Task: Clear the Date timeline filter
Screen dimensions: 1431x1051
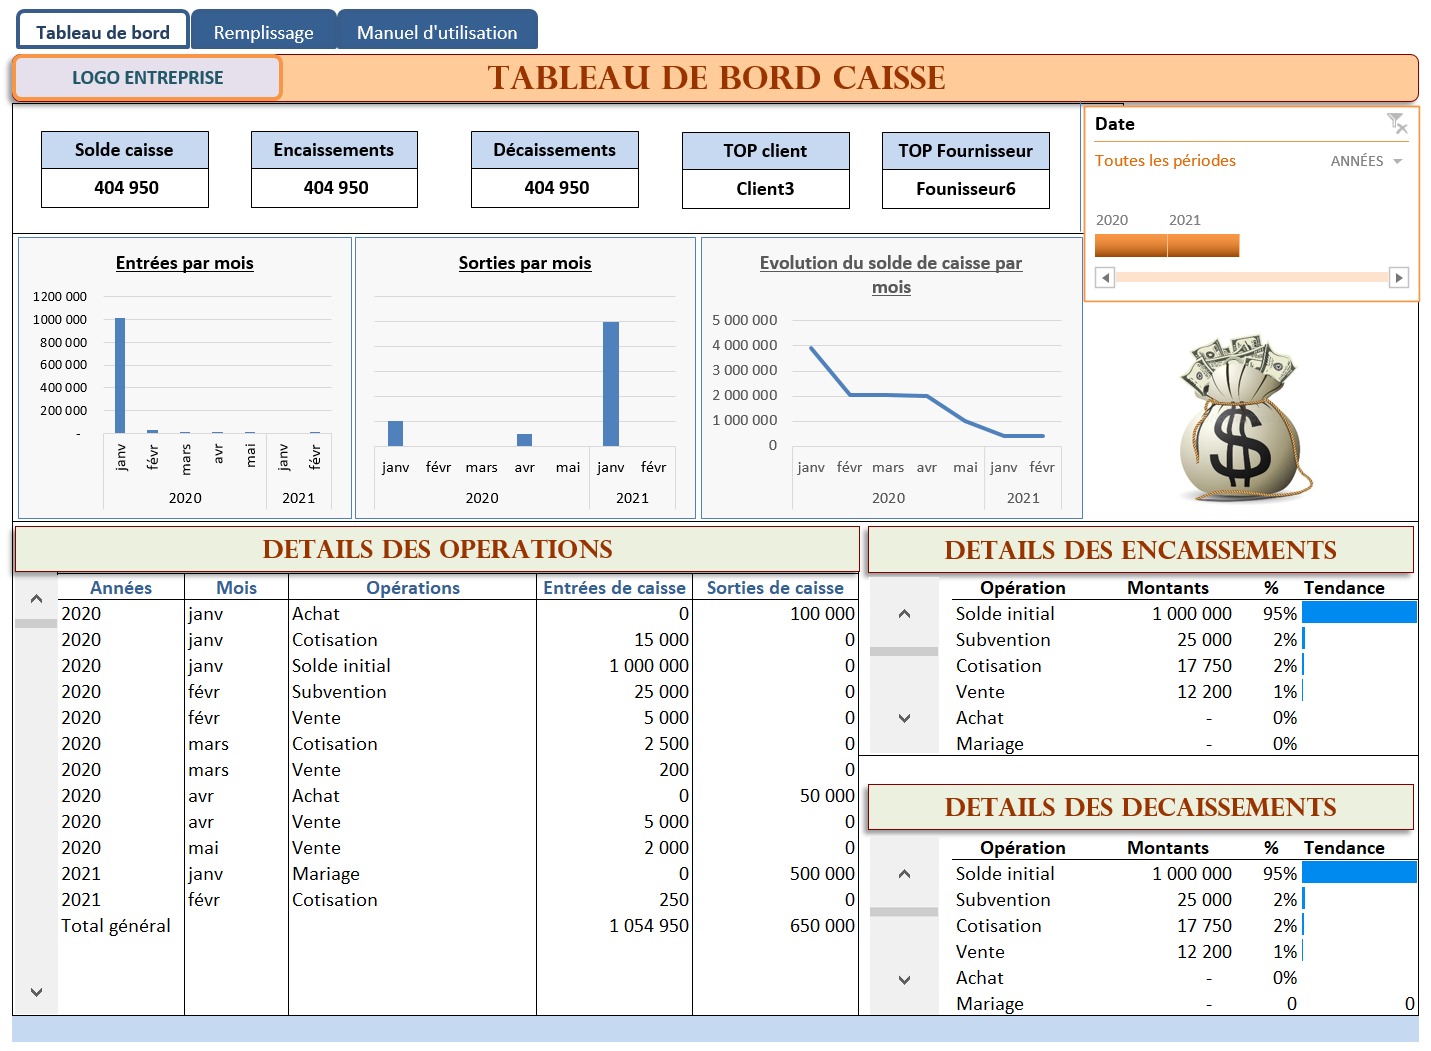Action: [x=1397, y=124]
